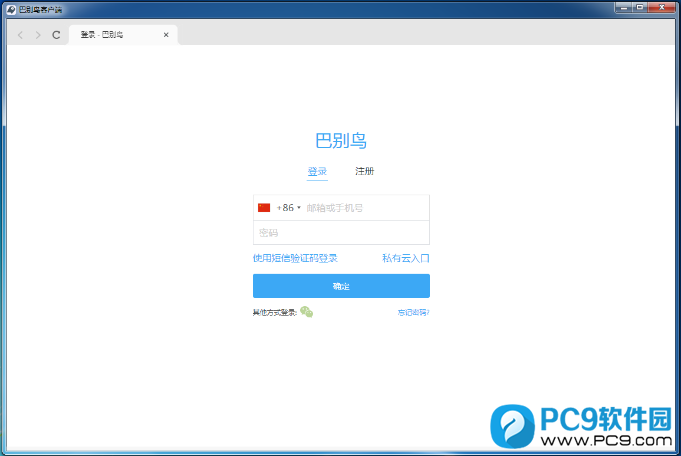Switch to the 登录 login tab
Screen dimensions: 681x456
[317, 172]
